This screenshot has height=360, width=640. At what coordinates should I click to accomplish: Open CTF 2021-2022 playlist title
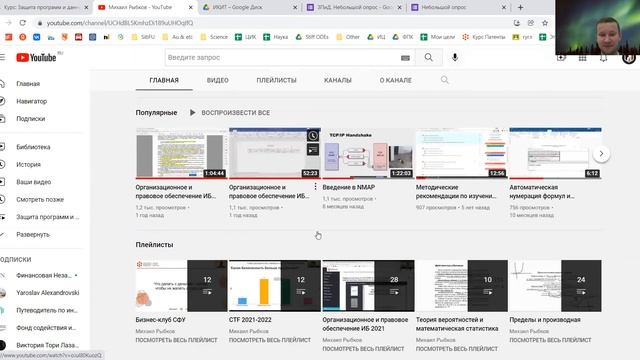click(x=250, y=320)
